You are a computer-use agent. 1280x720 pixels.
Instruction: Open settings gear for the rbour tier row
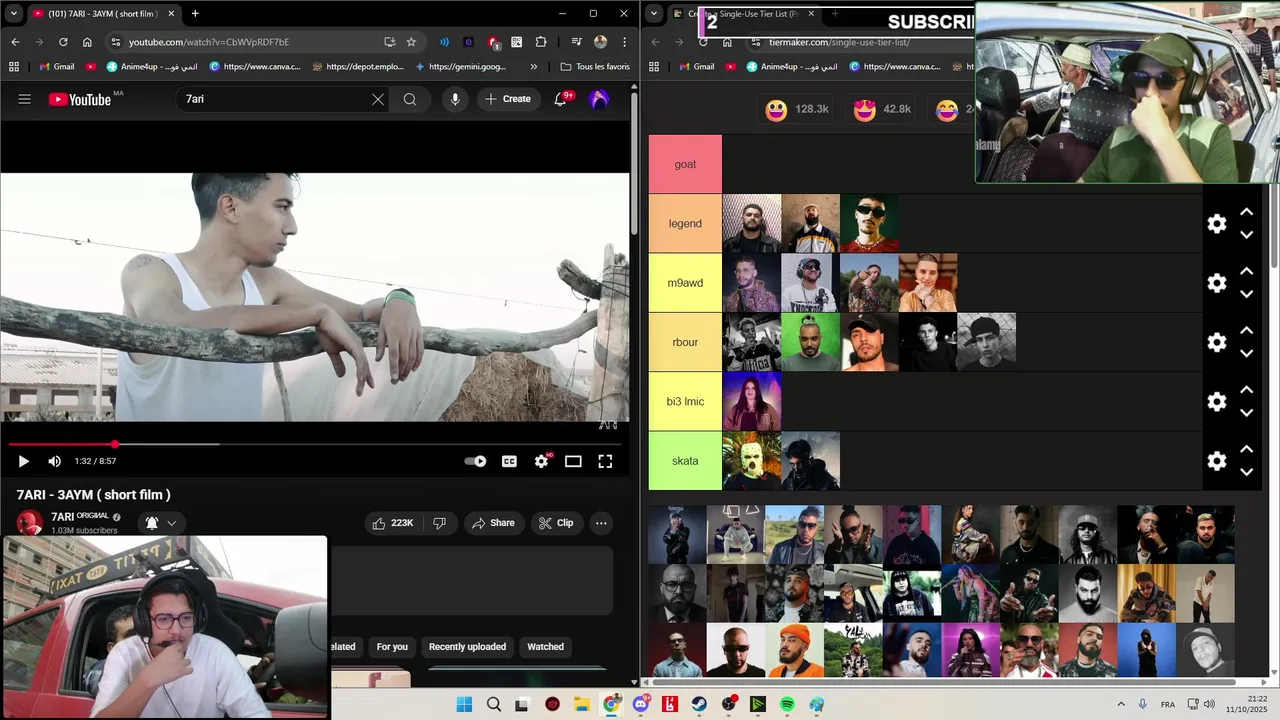[1217, 342]
